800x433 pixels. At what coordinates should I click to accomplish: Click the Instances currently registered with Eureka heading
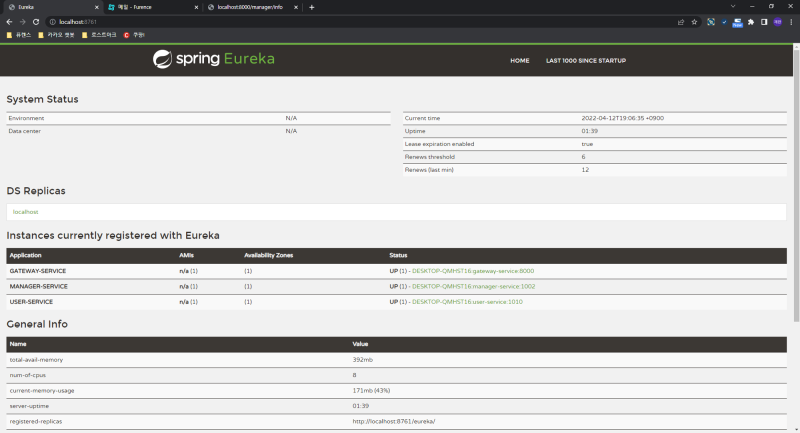113,236
